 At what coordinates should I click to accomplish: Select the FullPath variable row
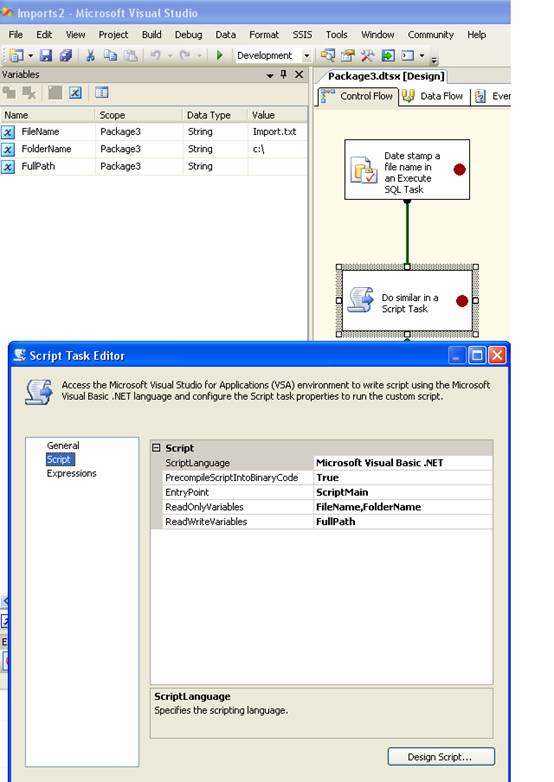pyautogui.click(x=154, y=166)
